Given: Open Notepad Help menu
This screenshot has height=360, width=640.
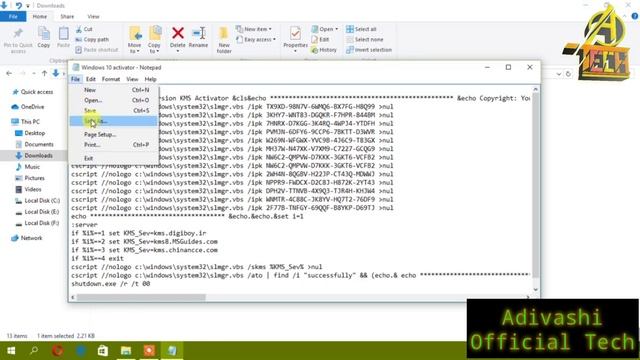Looking at the screenshot, I should click(x=150, y=79).
